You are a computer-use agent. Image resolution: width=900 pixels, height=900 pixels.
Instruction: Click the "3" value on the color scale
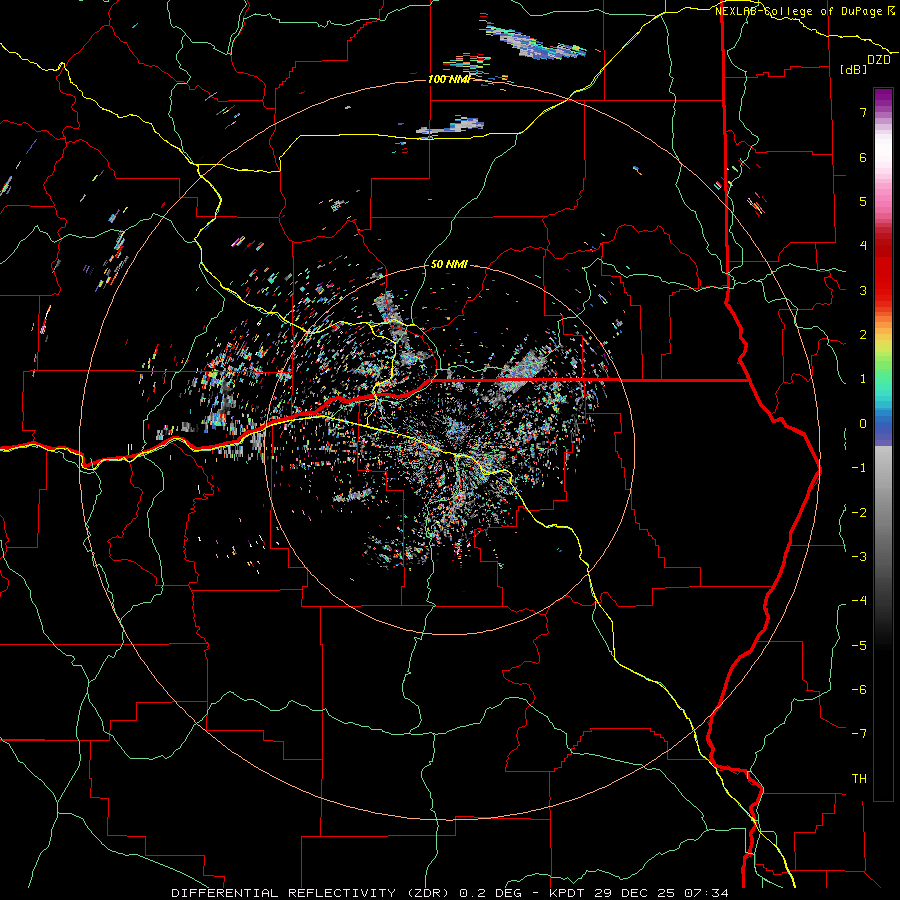click(x=863, y=290)
